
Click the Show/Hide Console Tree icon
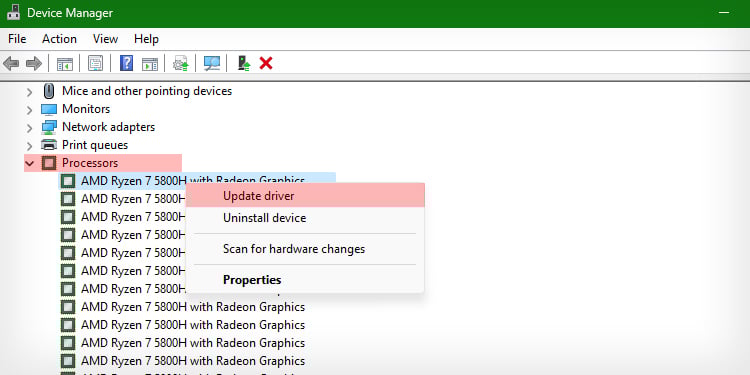[x=65, y=63]
